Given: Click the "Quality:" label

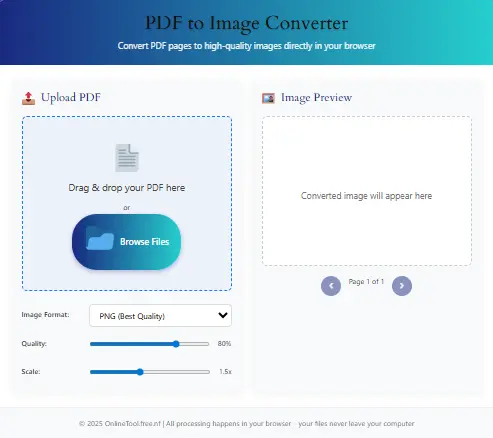Looking at the screenshot, I should [x=34, y=344].
